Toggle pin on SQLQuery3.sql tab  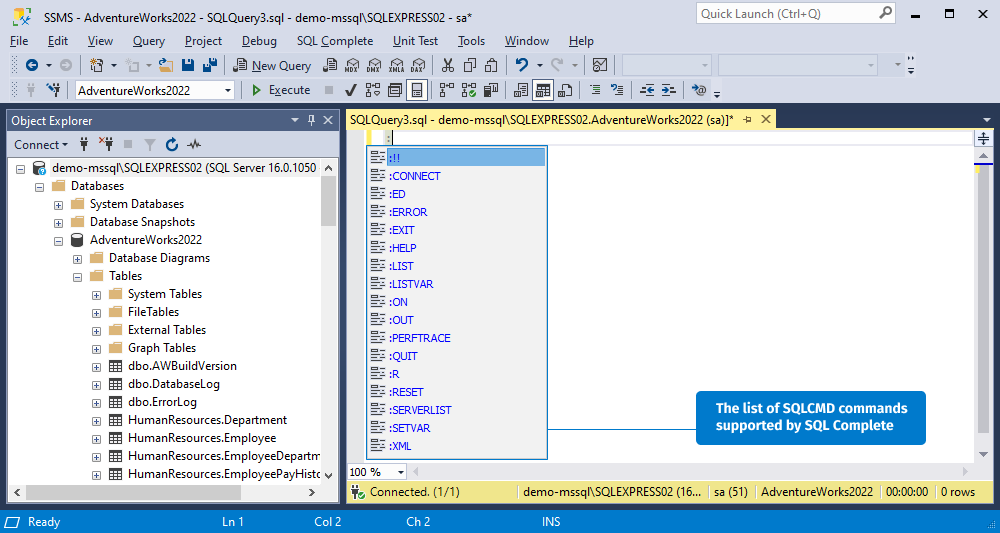747,119
